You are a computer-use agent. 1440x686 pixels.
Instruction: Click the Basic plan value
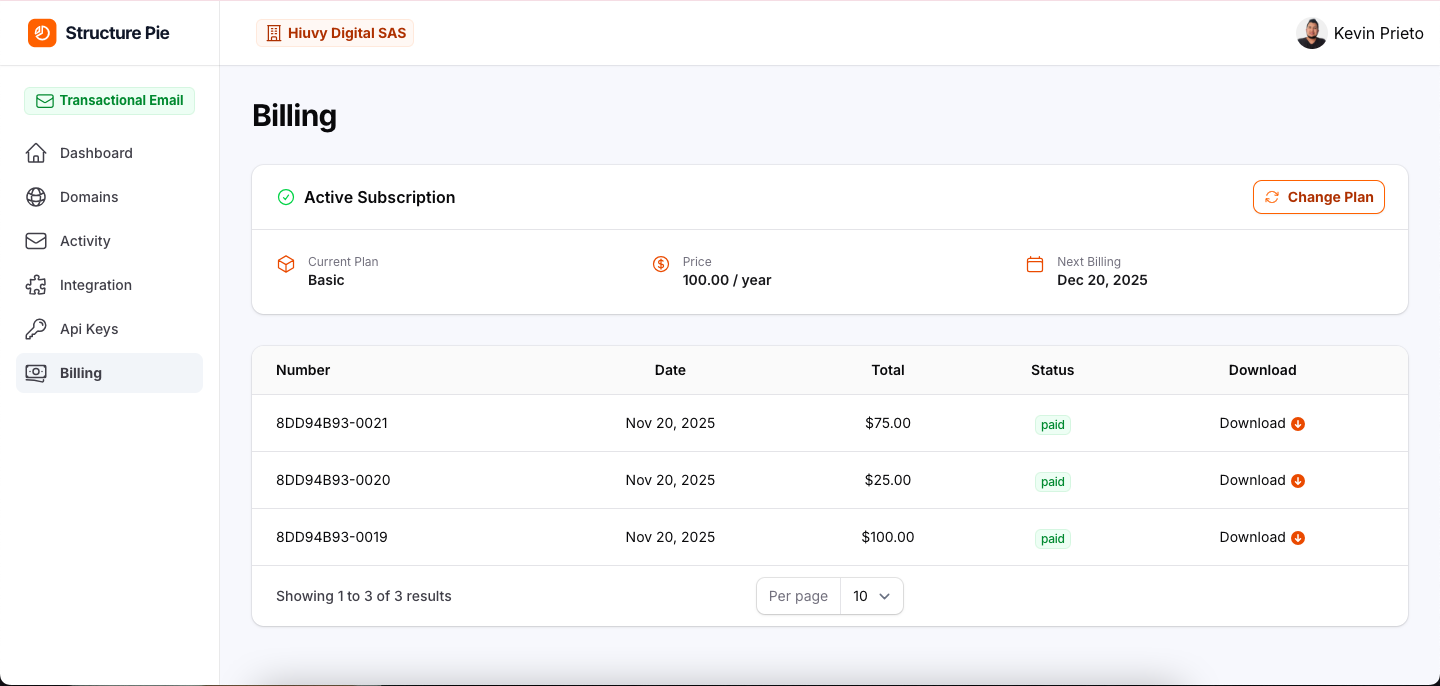tap(326, 280)
